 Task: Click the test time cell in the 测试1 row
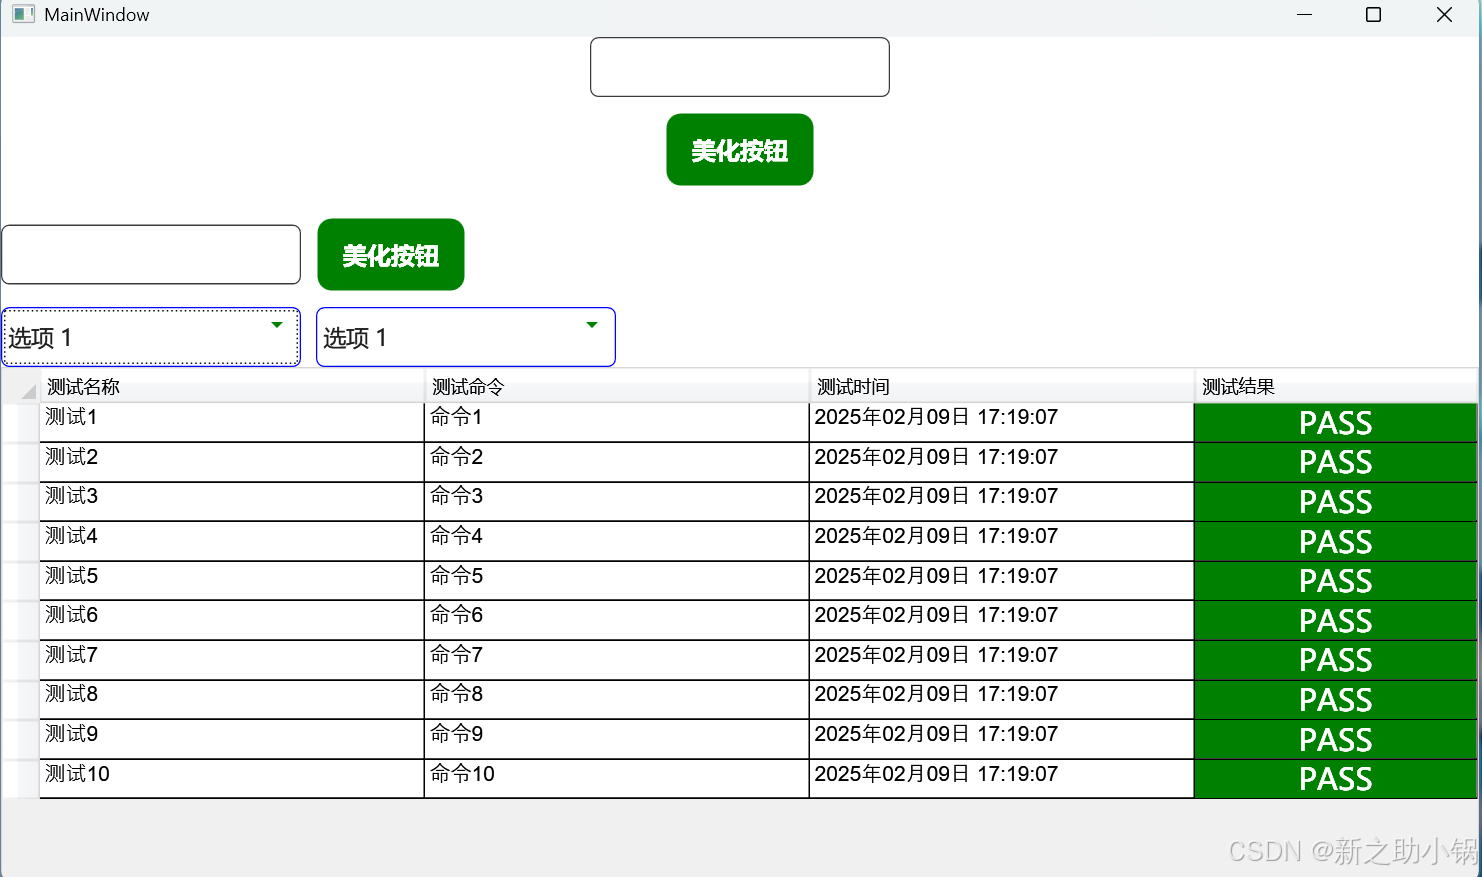(x=1002, y=422)
